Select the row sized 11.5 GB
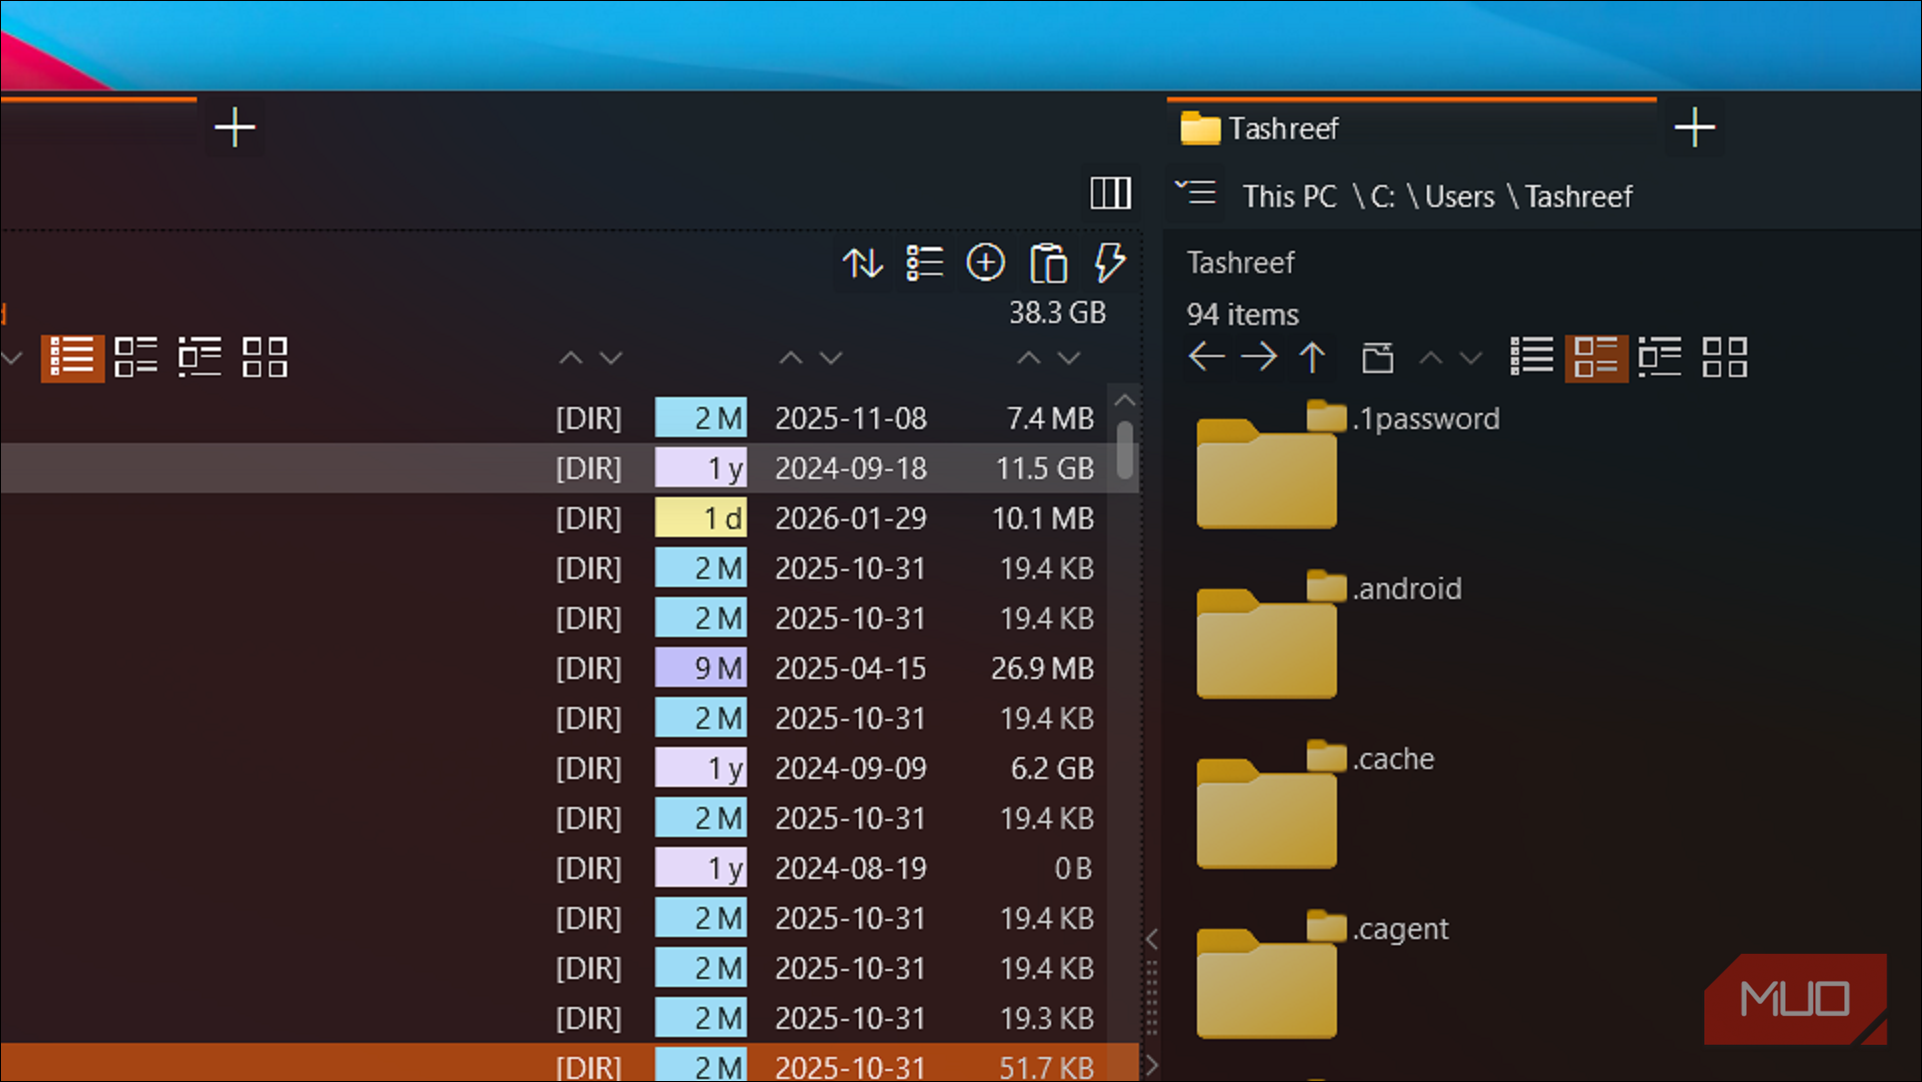Image resolution: width=1922 pixels, height=1082 pixels. click(x=569, y=468)
